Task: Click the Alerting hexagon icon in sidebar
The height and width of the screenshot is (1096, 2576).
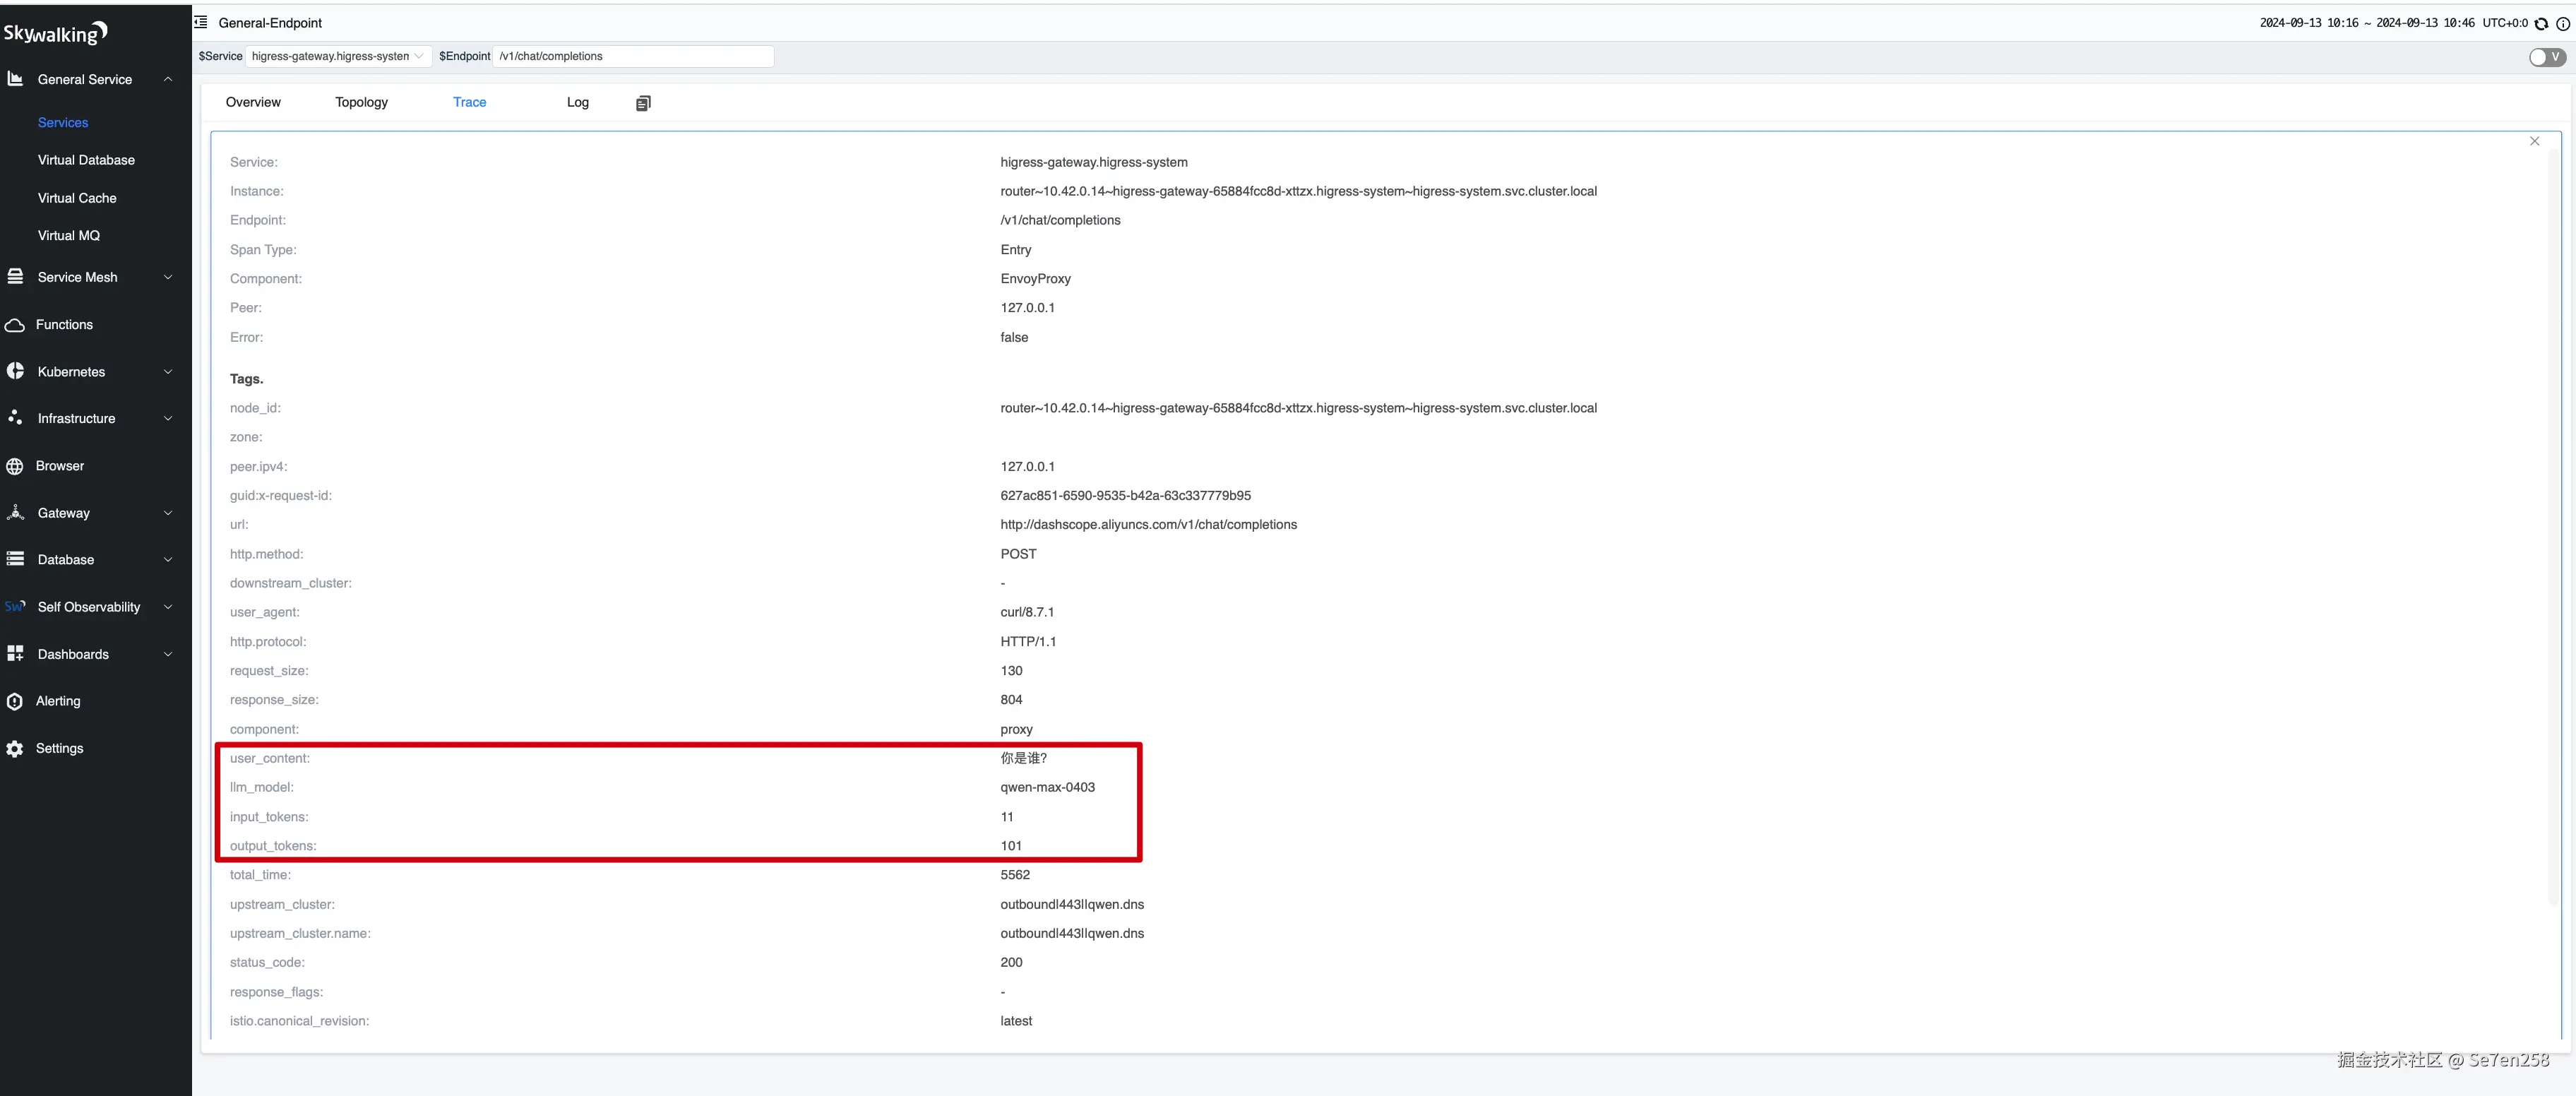Action: tap(15, 701)
